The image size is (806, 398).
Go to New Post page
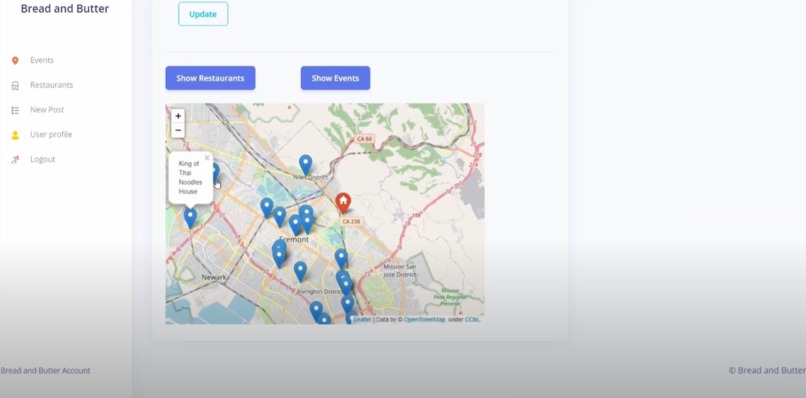(47, 110)
